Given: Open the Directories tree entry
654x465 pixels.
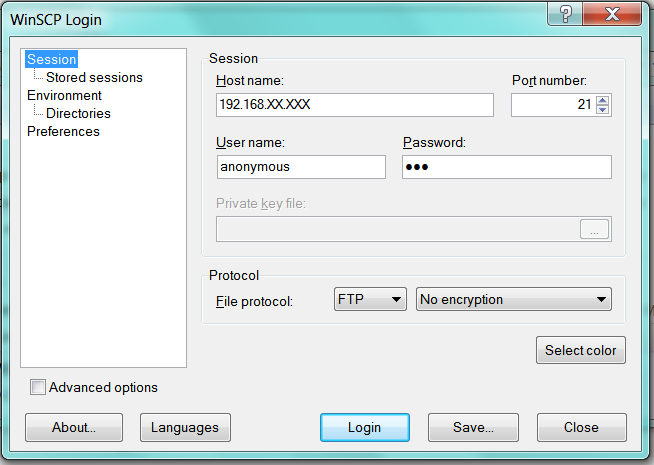Looking at the screenshot, I should pyautogui.click(x=78, y=113).
